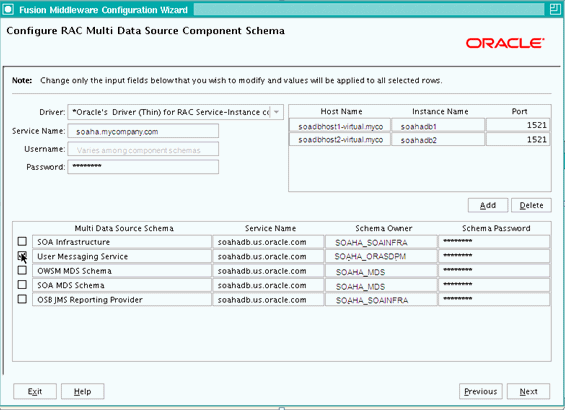The image size is (565, 410).
Task: Select the SOA Infrastructure schema name cell
Action: (x=122, y=242)
